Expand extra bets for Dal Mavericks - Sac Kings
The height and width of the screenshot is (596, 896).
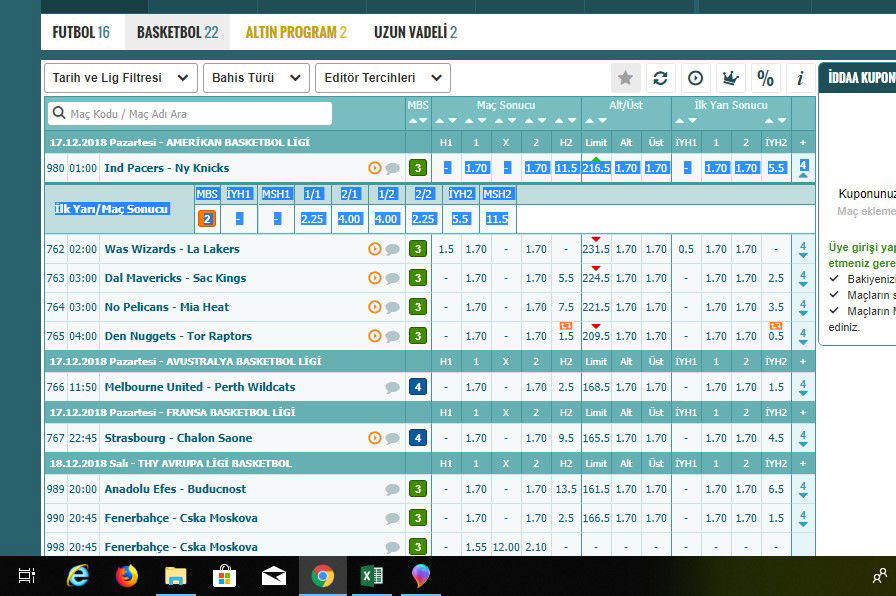(803, 278)
